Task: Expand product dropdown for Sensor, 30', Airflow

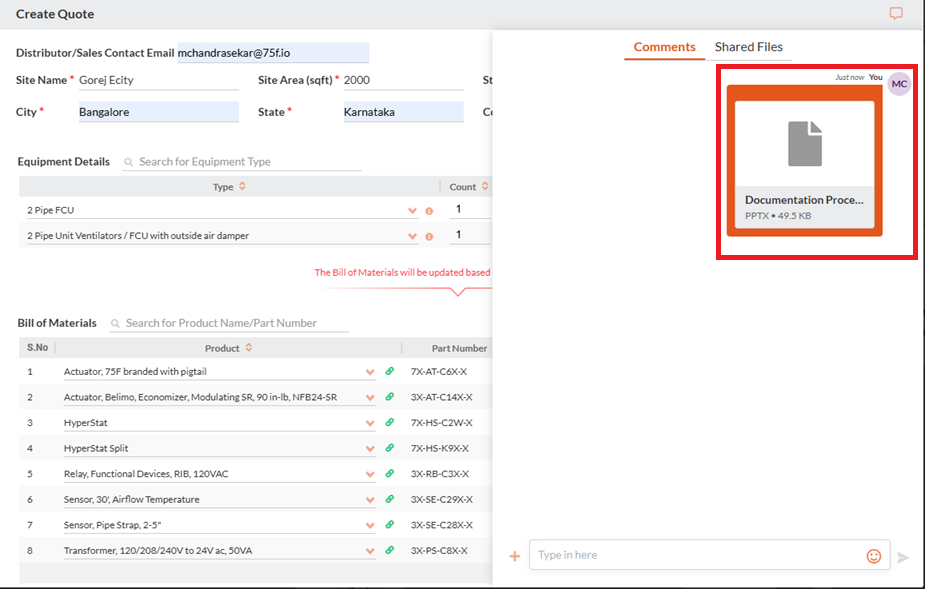Action: (x=370, y=500)
